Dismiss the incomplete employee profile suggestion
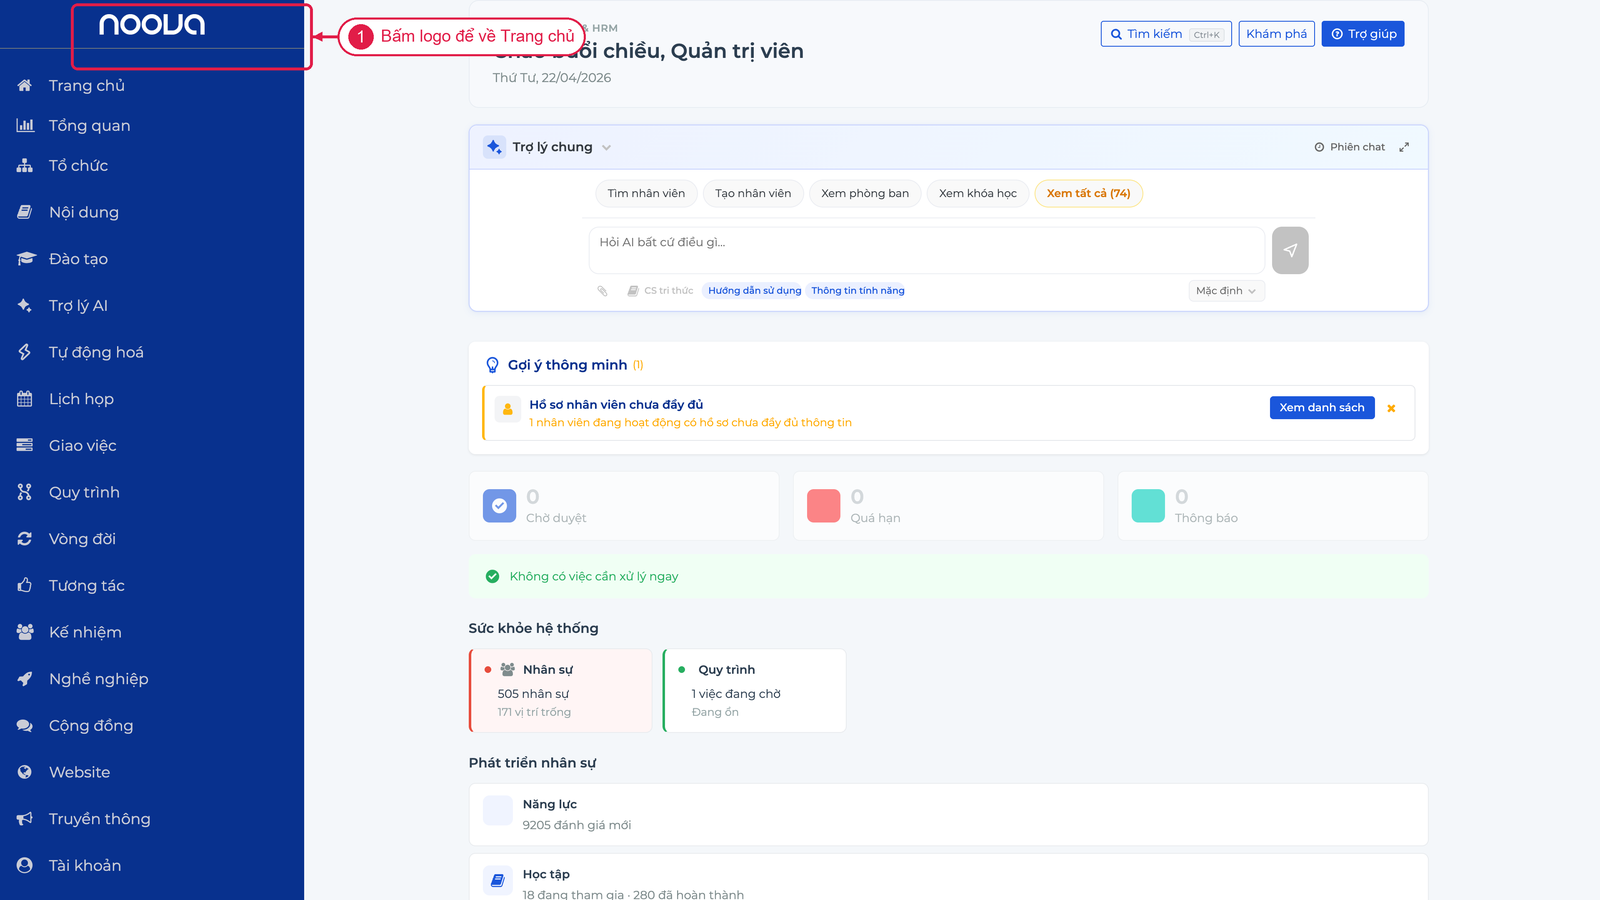This screenshot has width=1600, height=900. [1391, 408]
